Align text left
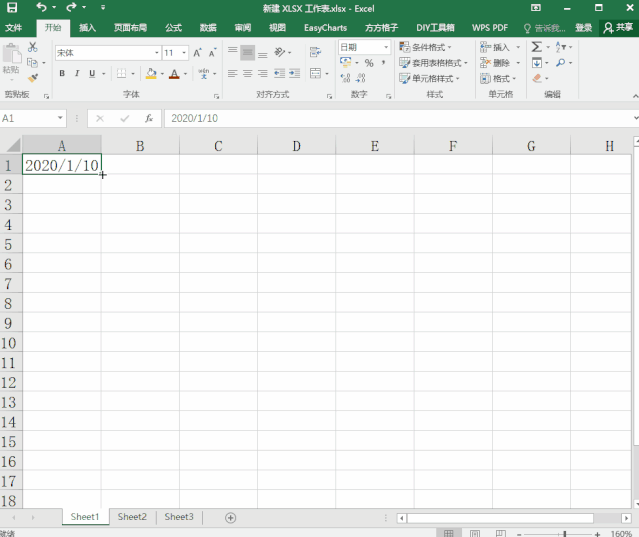Image resolution: width=639 pixels, height=537 pixels. point(232,73)
